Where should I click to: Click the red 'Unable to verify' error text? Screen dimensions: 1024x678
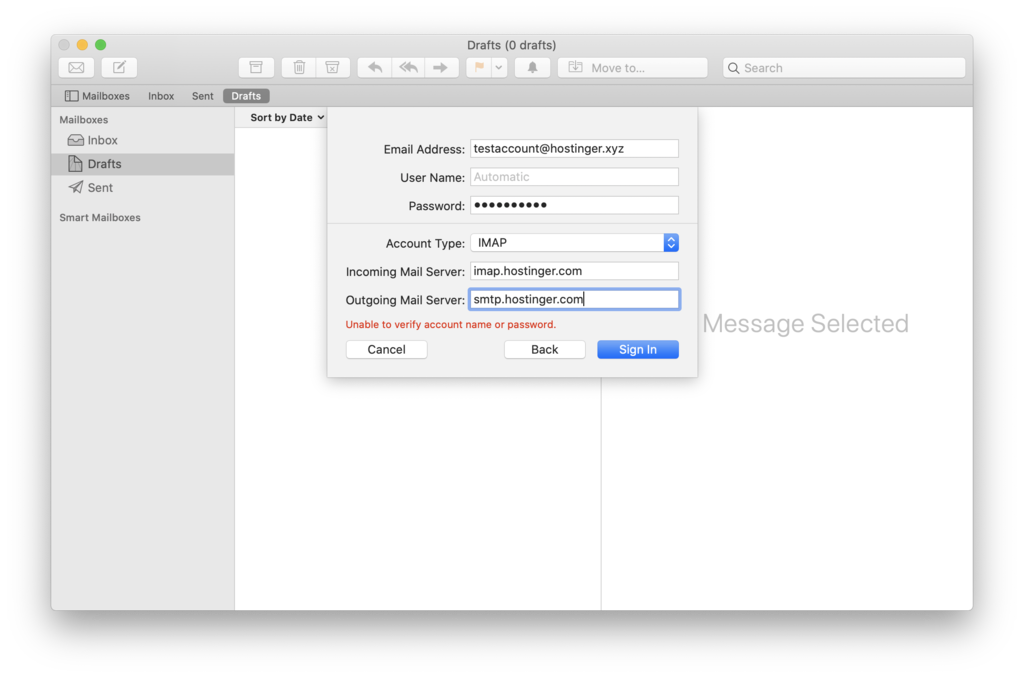click(451, 325)
